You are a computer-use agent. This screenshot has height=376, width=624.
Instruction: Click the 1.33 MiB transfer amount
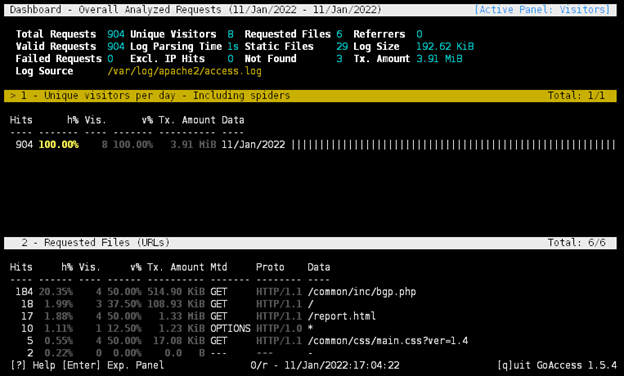pyautogui.click(x=181, y=316)
